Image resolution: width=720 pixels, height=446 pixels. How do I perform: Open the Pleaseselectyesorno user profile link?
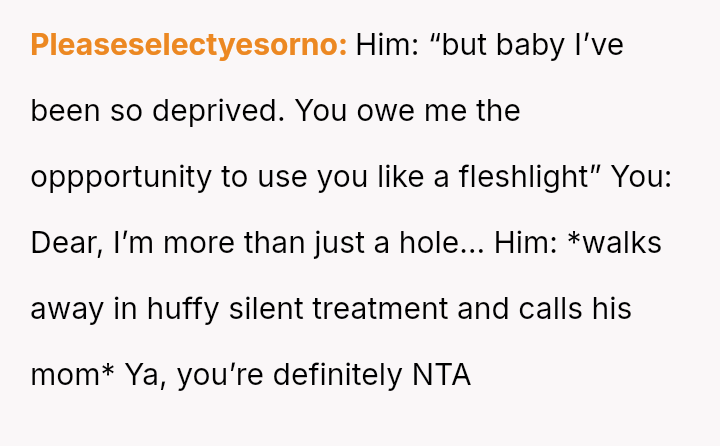pos(189,45)
